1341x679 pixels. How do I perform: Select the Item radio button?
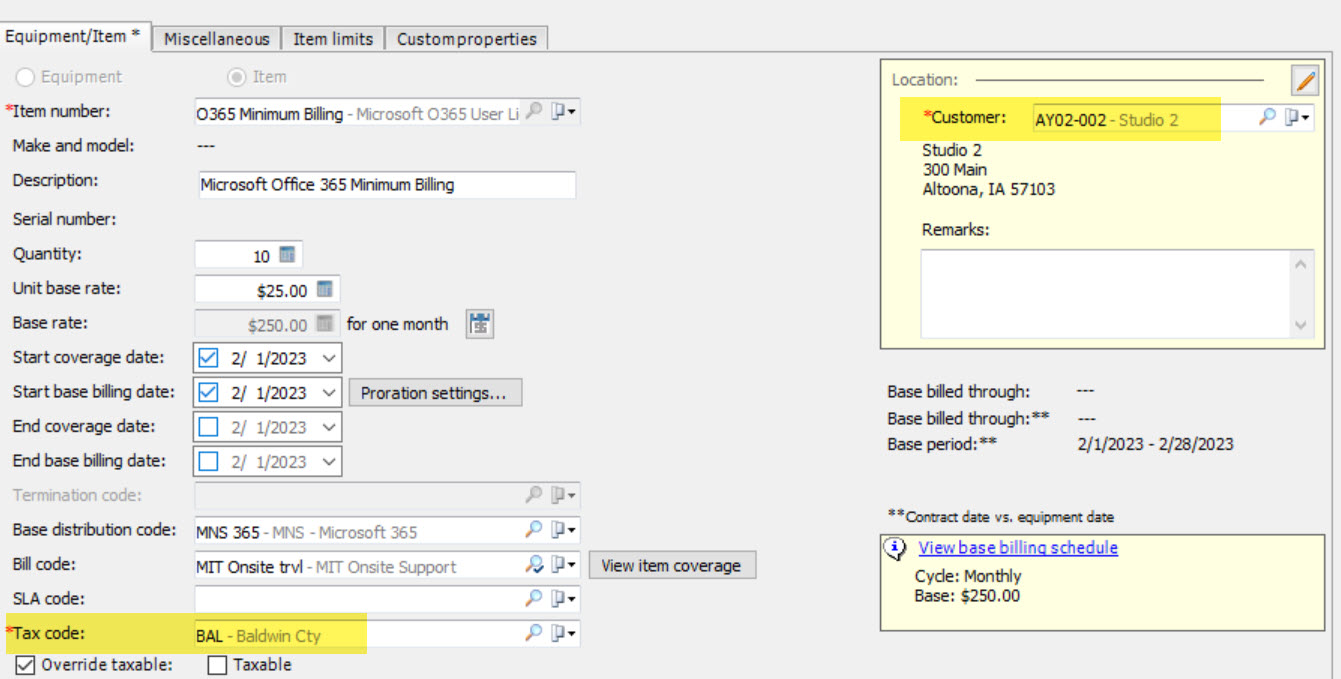pyautogui.click(x=237, y=77)
